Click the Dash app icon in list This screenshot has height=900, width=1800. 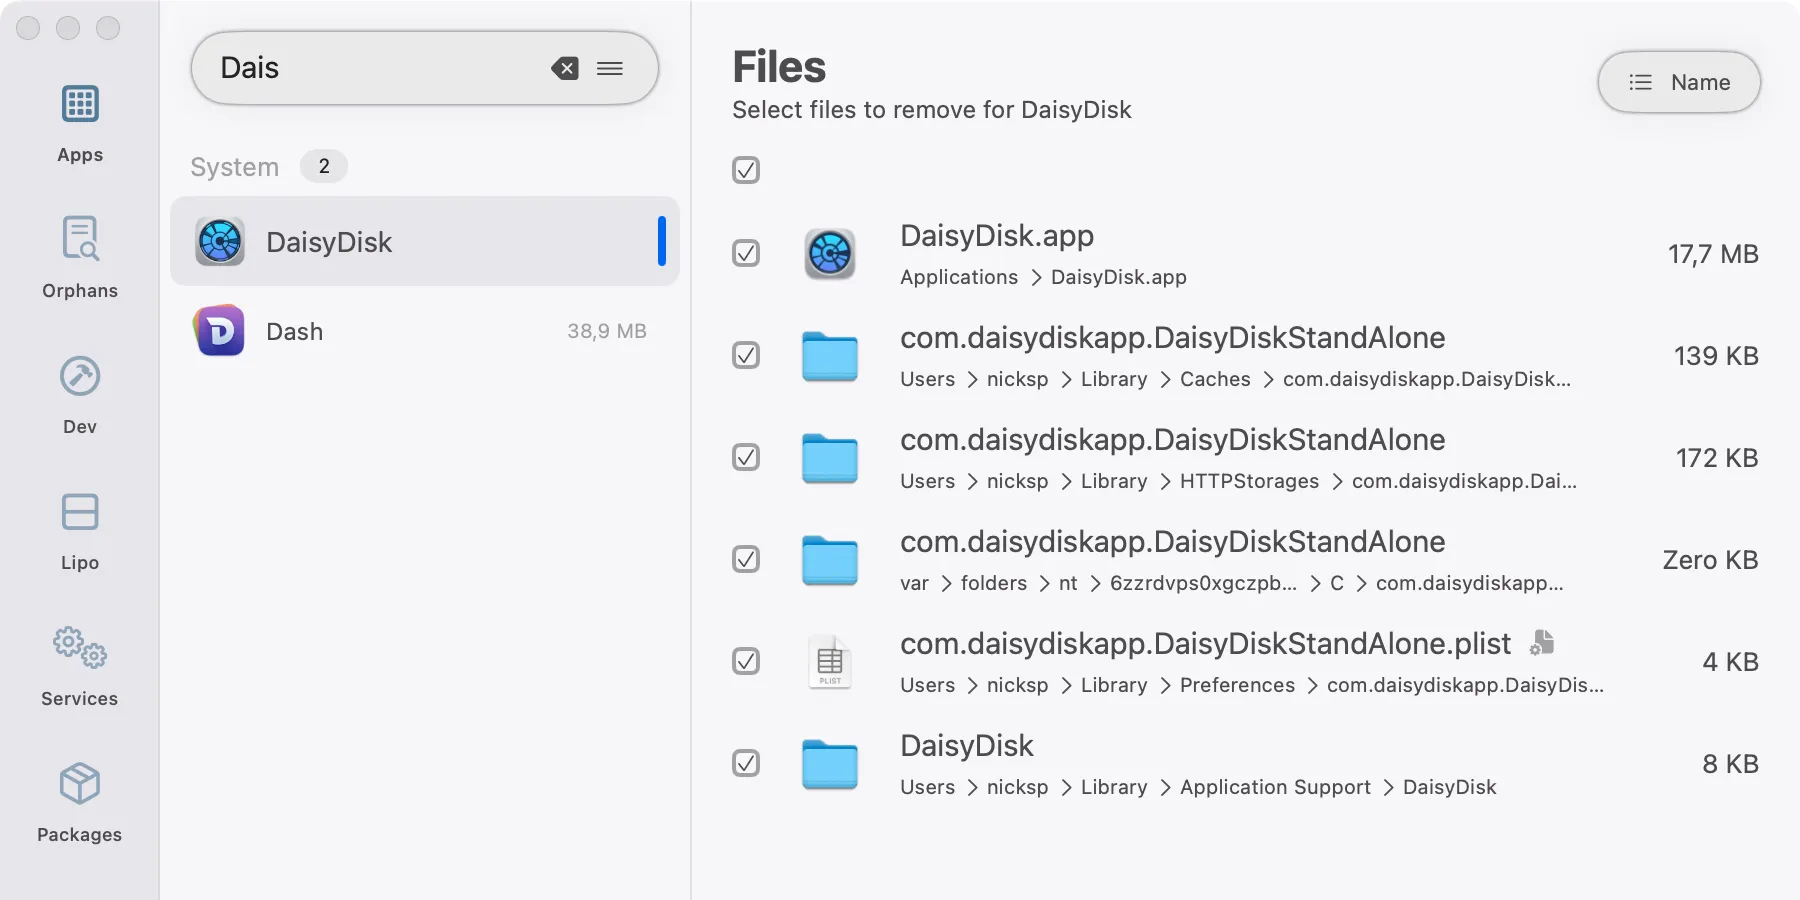tap(220, 331)
